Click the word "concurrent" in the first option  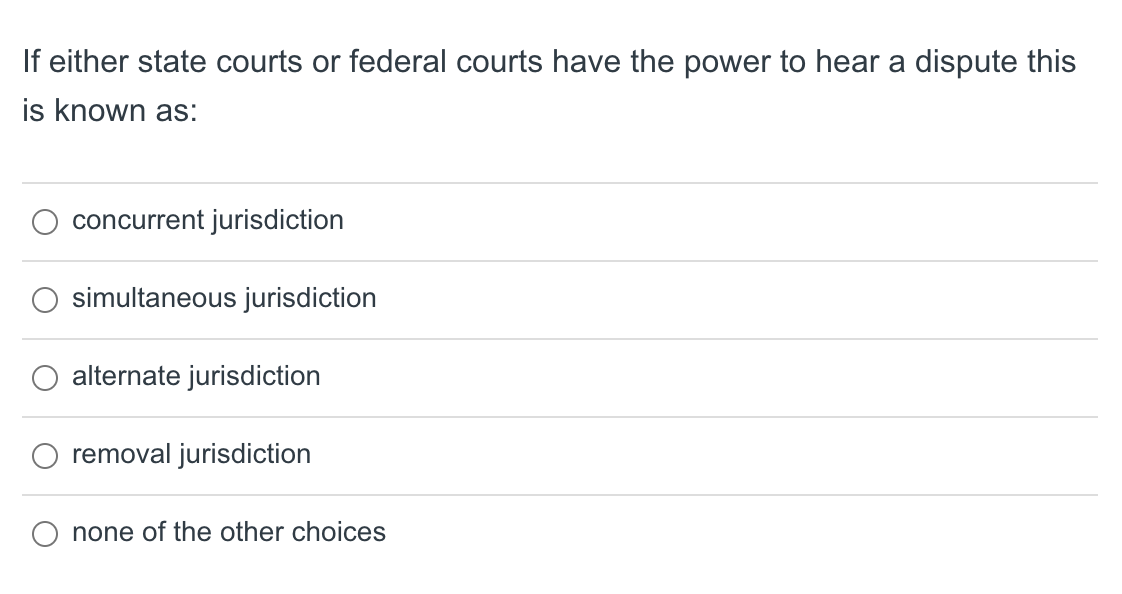click(x=138, y=220)
